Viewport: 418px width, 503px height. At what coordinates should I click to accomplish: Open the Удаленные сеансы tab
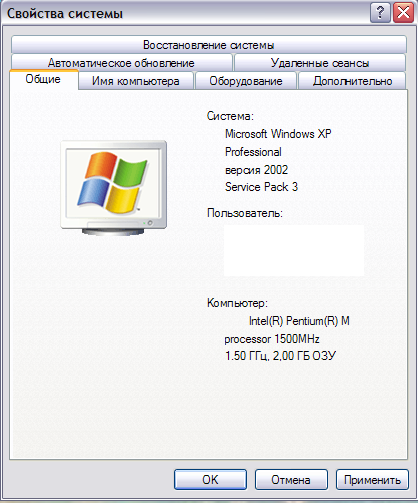tap(320, 63)
